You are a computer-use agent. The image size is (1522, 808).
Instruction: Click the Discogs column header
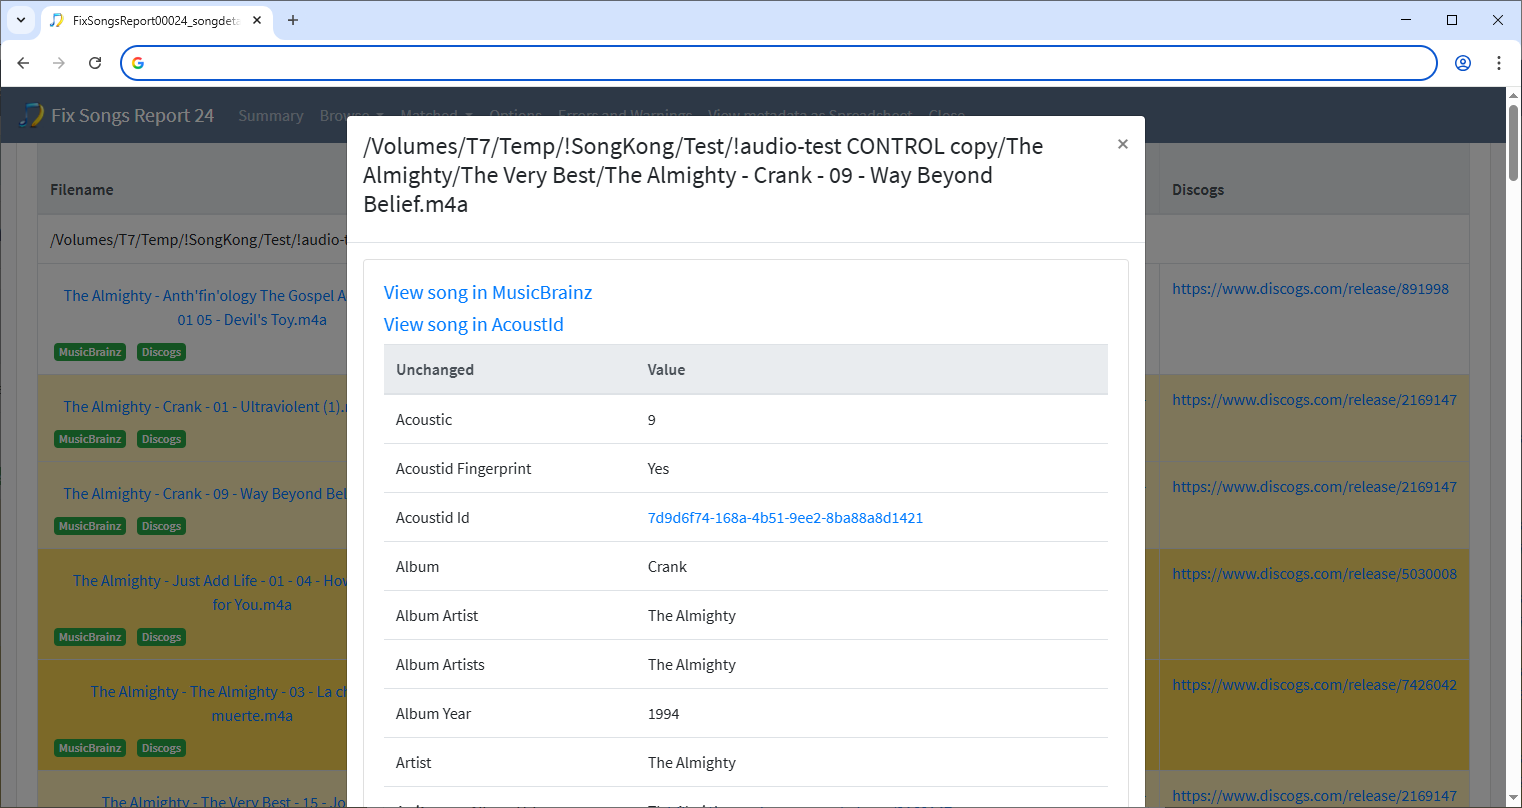[1198, 190]
